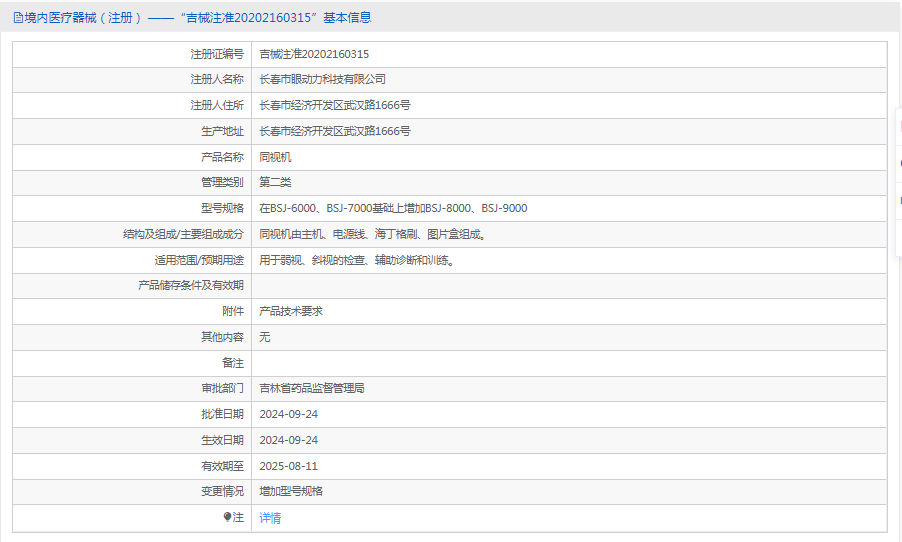Click the 结构及组成/主要组成成分 label
902x542 pixels.
click(184, 234)
